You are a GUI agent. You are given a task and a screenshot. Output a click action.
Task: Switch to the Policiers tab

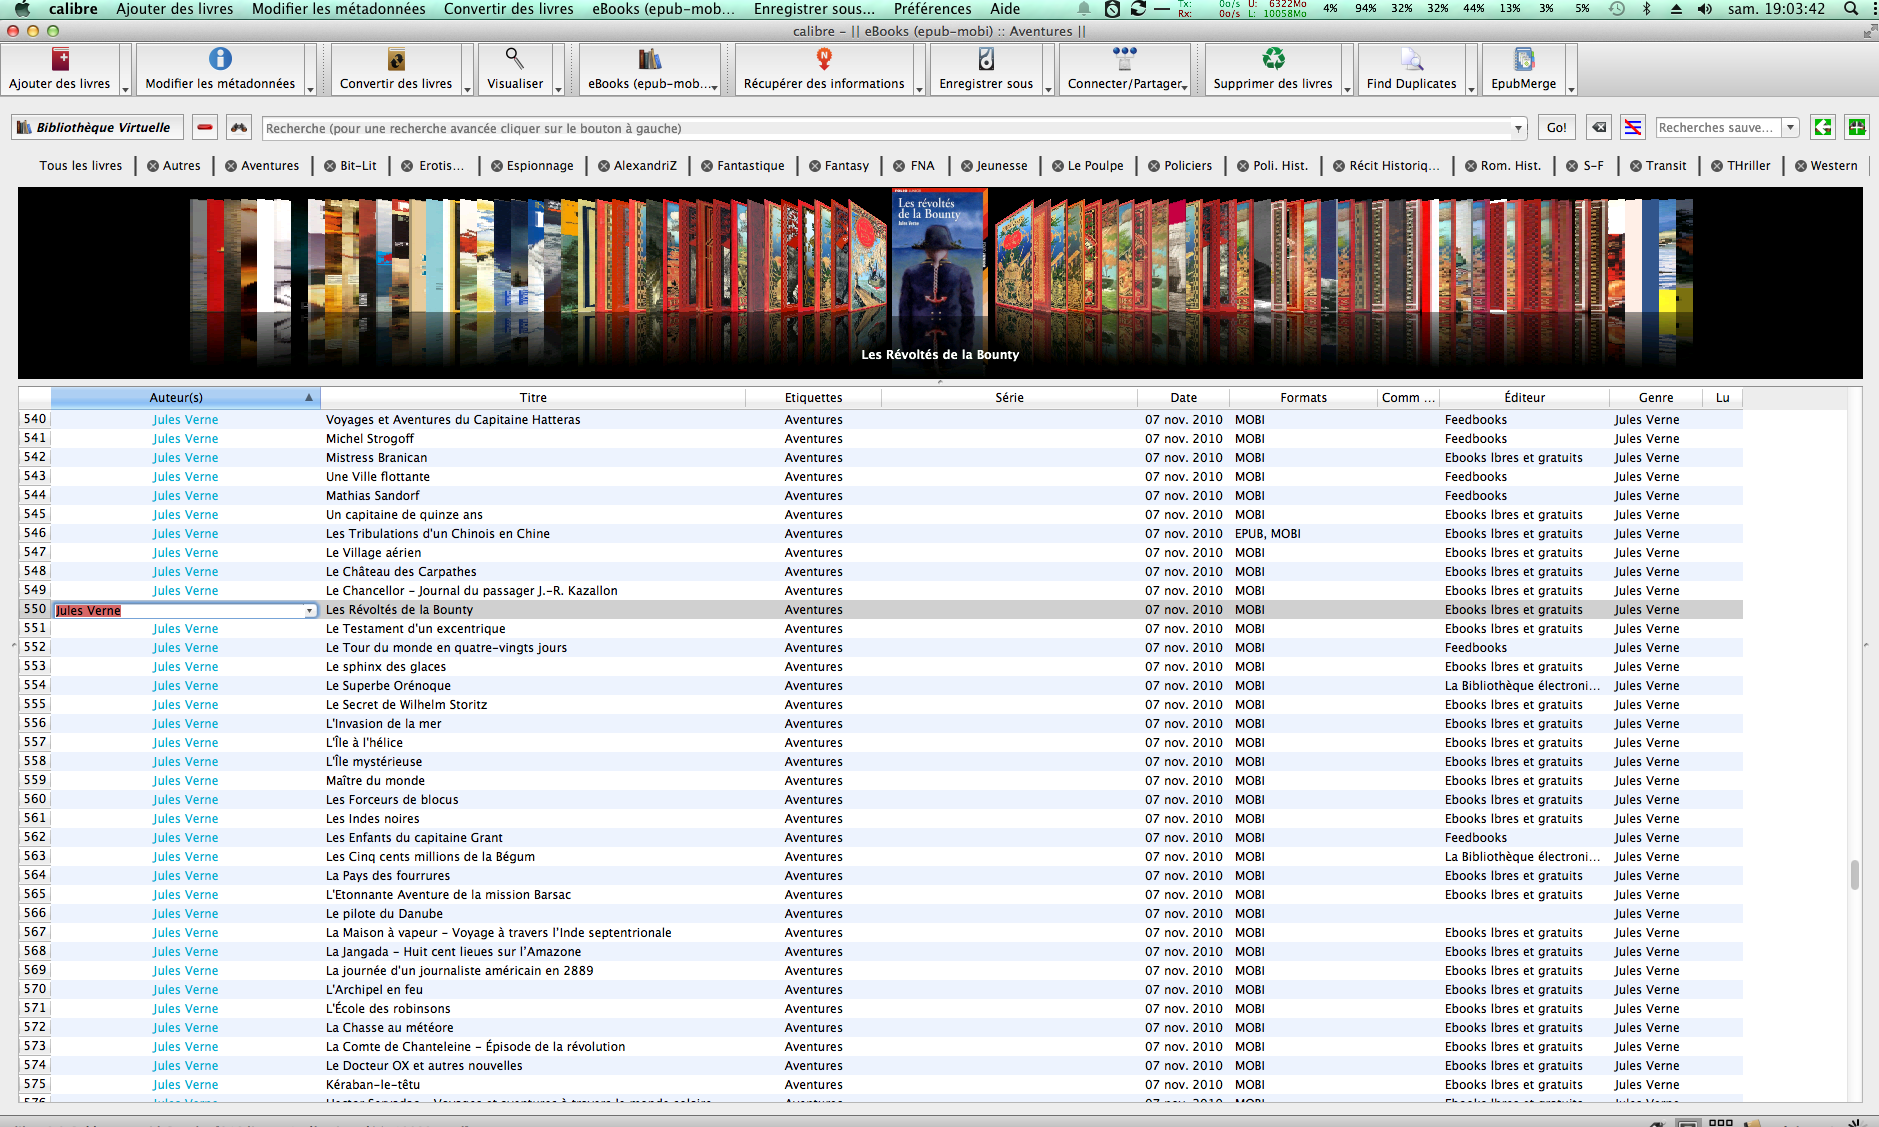[1188, 166]
